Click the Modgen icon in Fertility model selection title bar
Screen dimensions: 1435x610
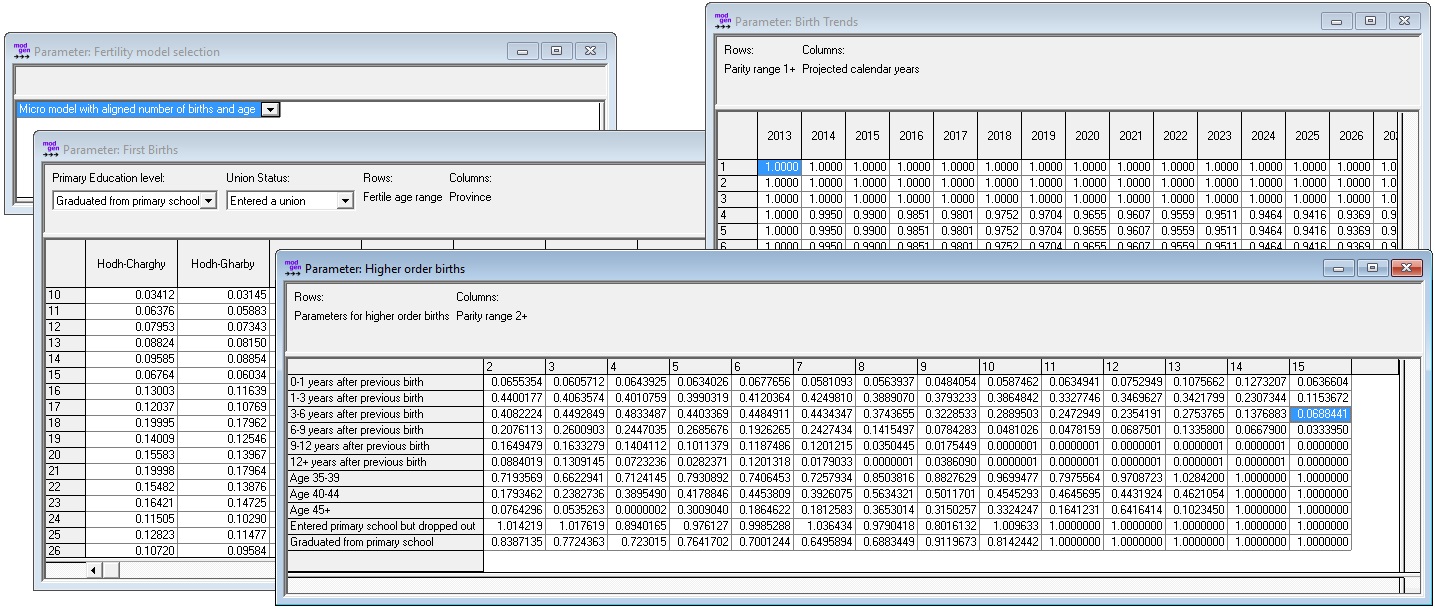pyautogui.click(x=22, y=51)
